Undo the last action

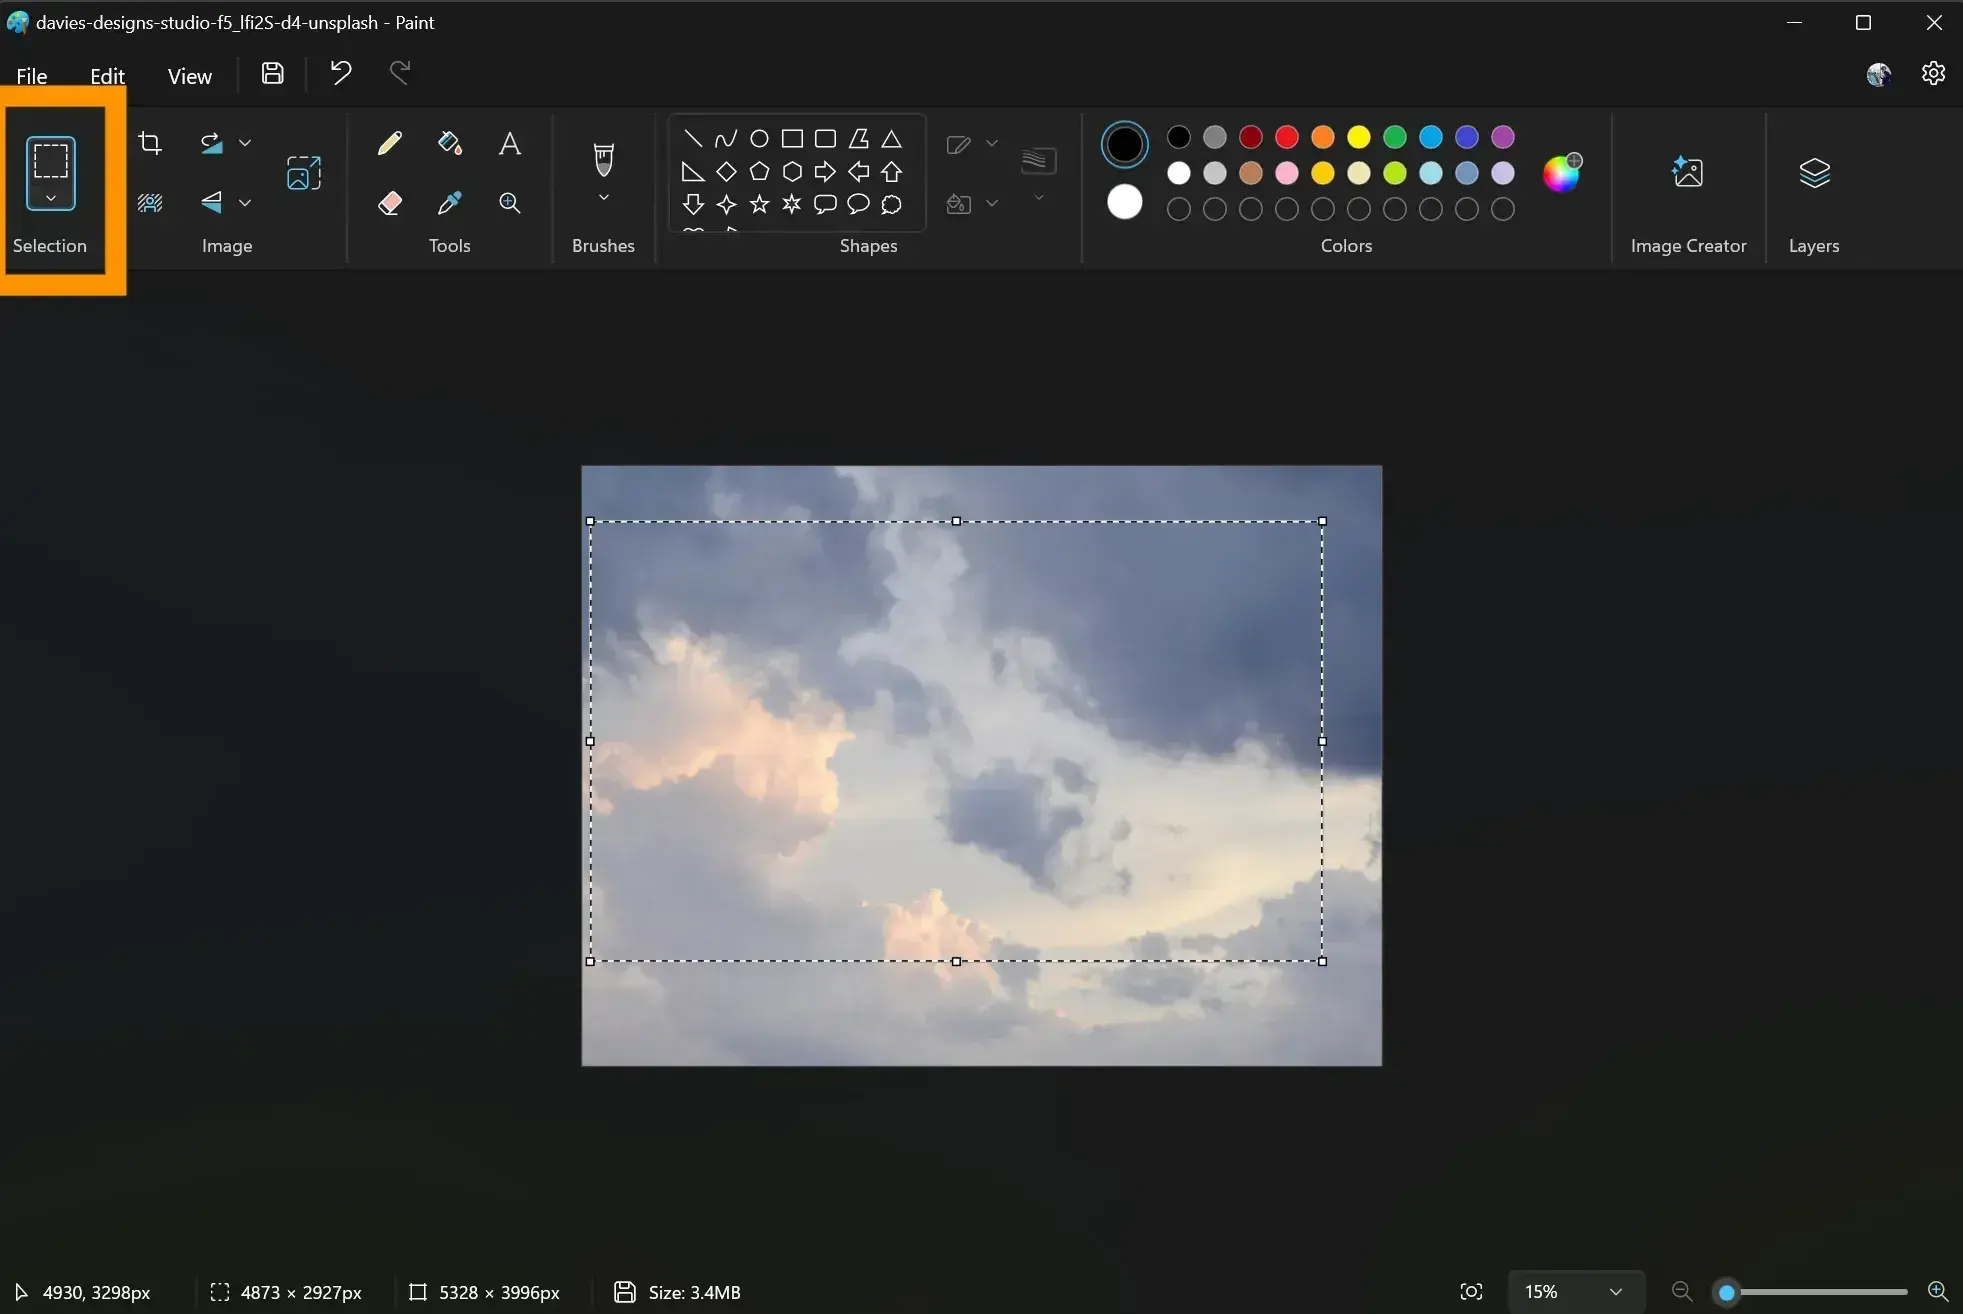(x=339, y=73)
